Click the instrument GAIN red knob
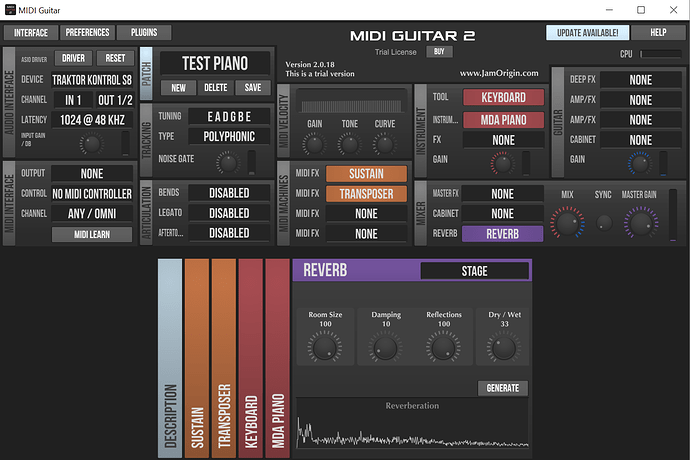 (x=503, y=163)
